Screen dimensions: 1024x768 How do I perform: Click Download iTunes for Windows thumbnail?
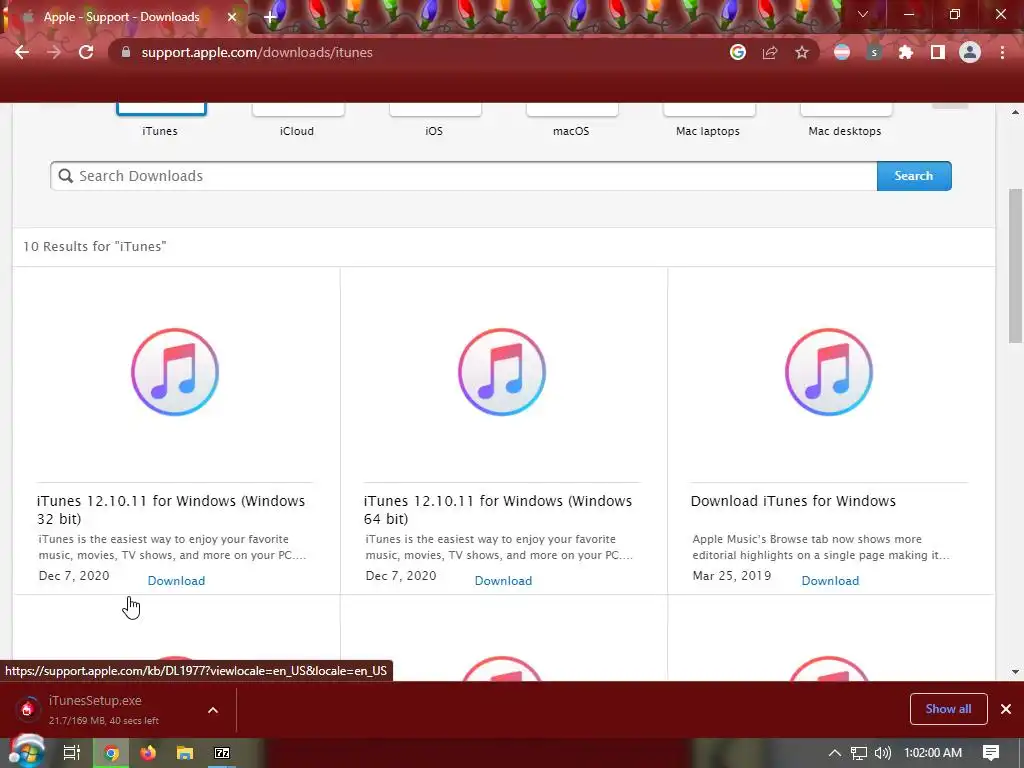(x=829, y=372)
